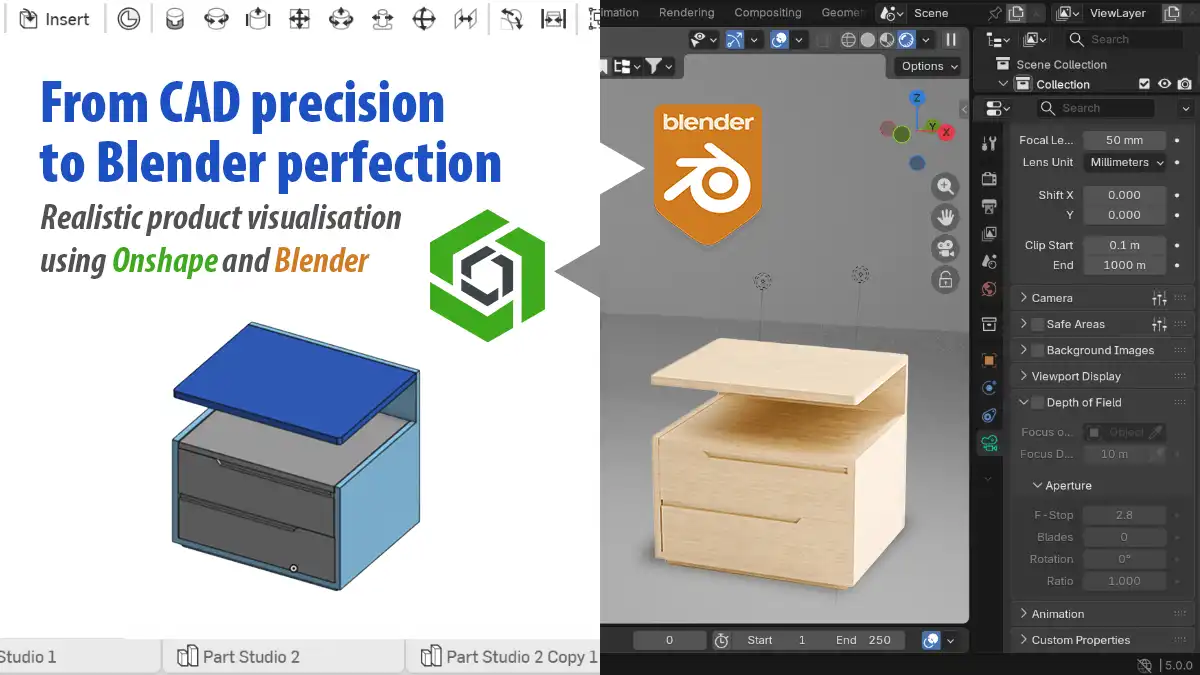
Task: Open the gizmo options dropdown arrow
Action: (755, 40)
